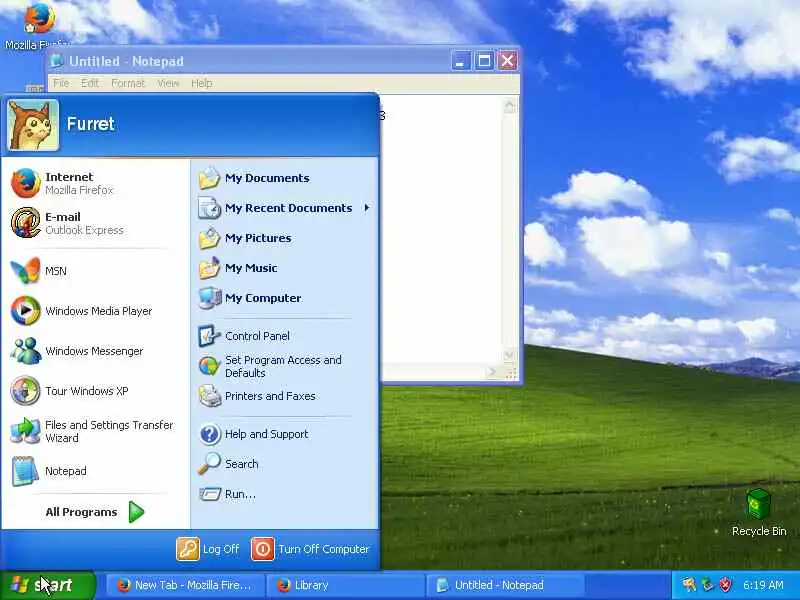Image resolution: width=800 pixels, height=600 pixels.
Task: Open Control Panel icon
Action: coord(209,336)
